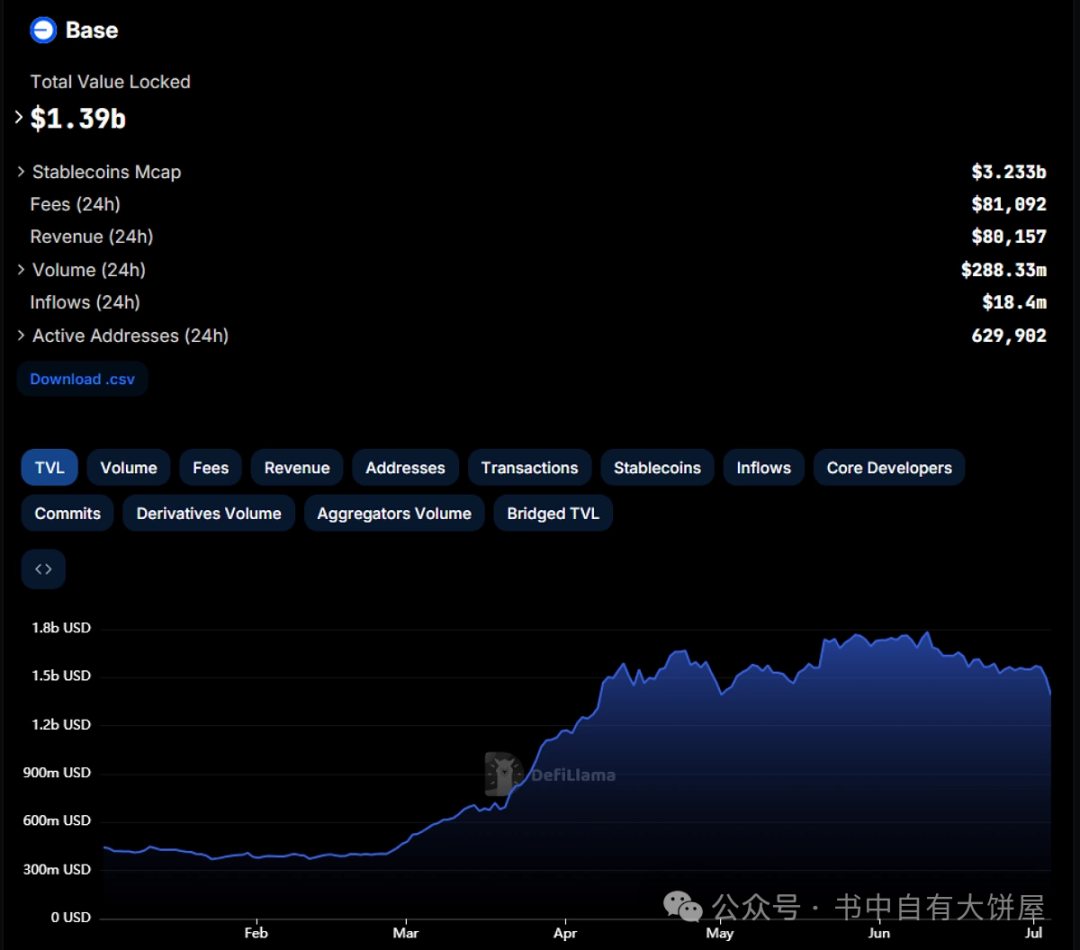Open the embed chart code icon
The height and width of the screenshot is (950, 1080).
click(43, 569)
